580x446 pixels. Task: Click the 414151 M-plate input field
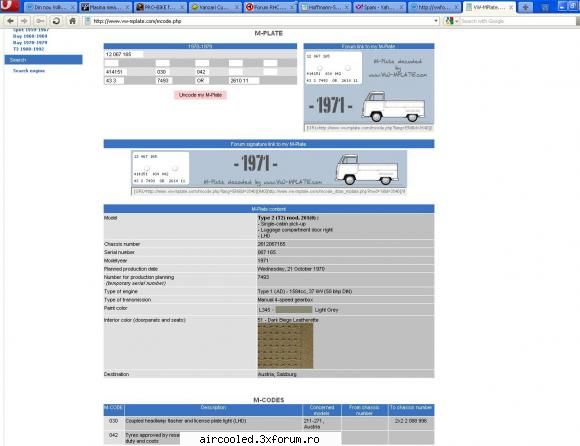(115, 72)
